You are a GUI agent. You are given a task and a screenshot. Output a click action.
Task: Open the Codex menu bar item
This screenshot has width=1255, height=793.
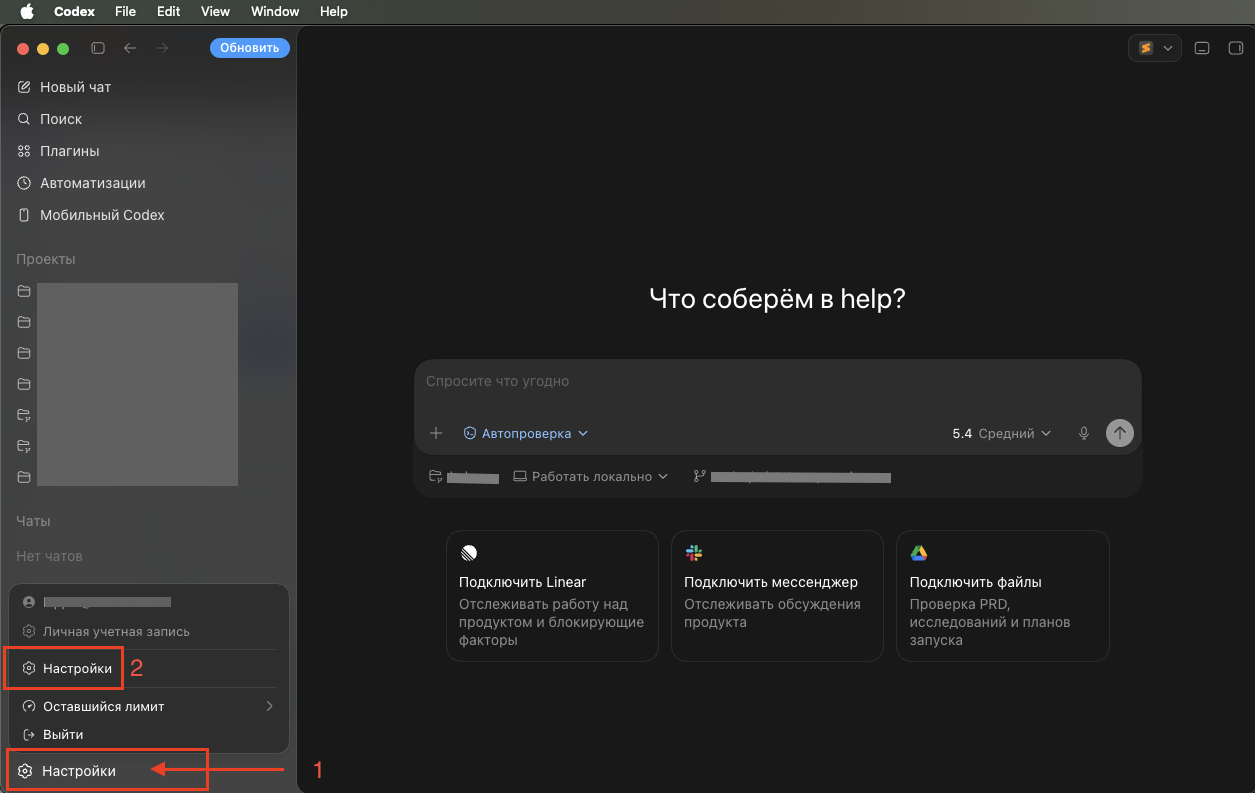[x=73, y=11]
